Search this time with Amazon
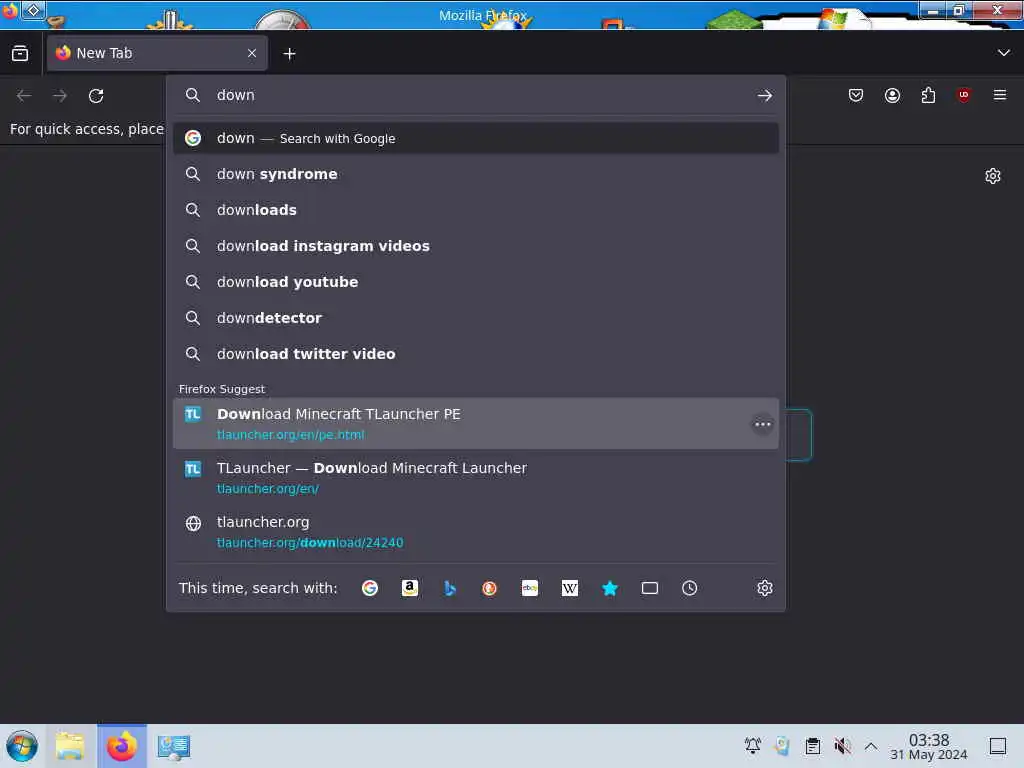 pyautogui.click(x=409, y=588)
